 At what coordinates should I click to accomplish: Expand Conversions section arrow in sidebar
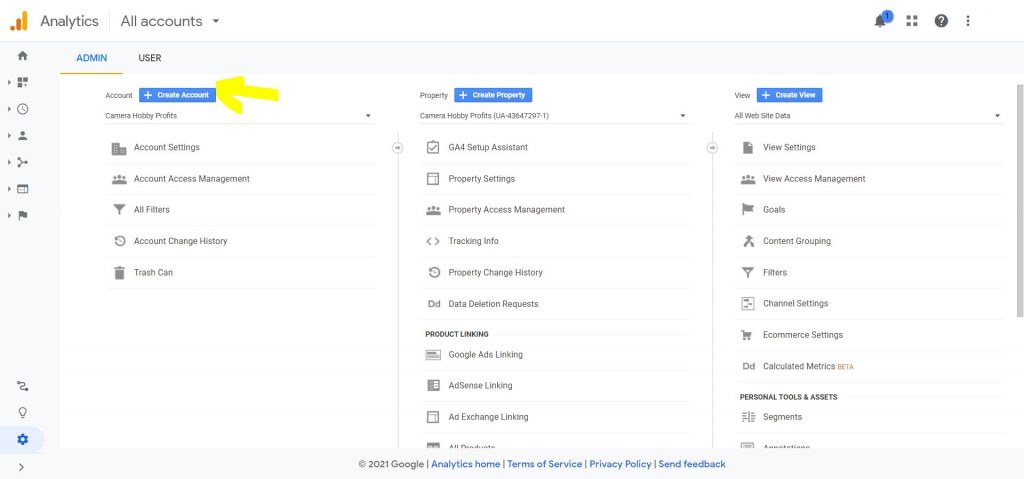point(9,216)
